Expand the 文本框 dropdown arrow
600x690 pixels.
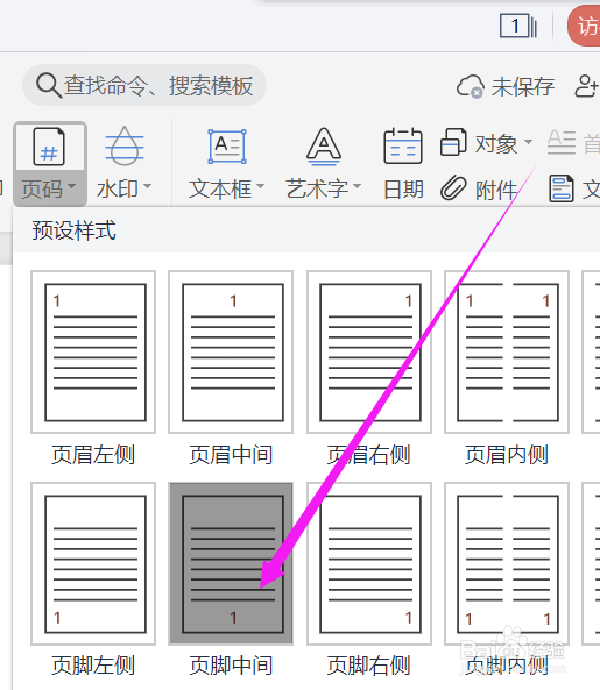(260, 186)
